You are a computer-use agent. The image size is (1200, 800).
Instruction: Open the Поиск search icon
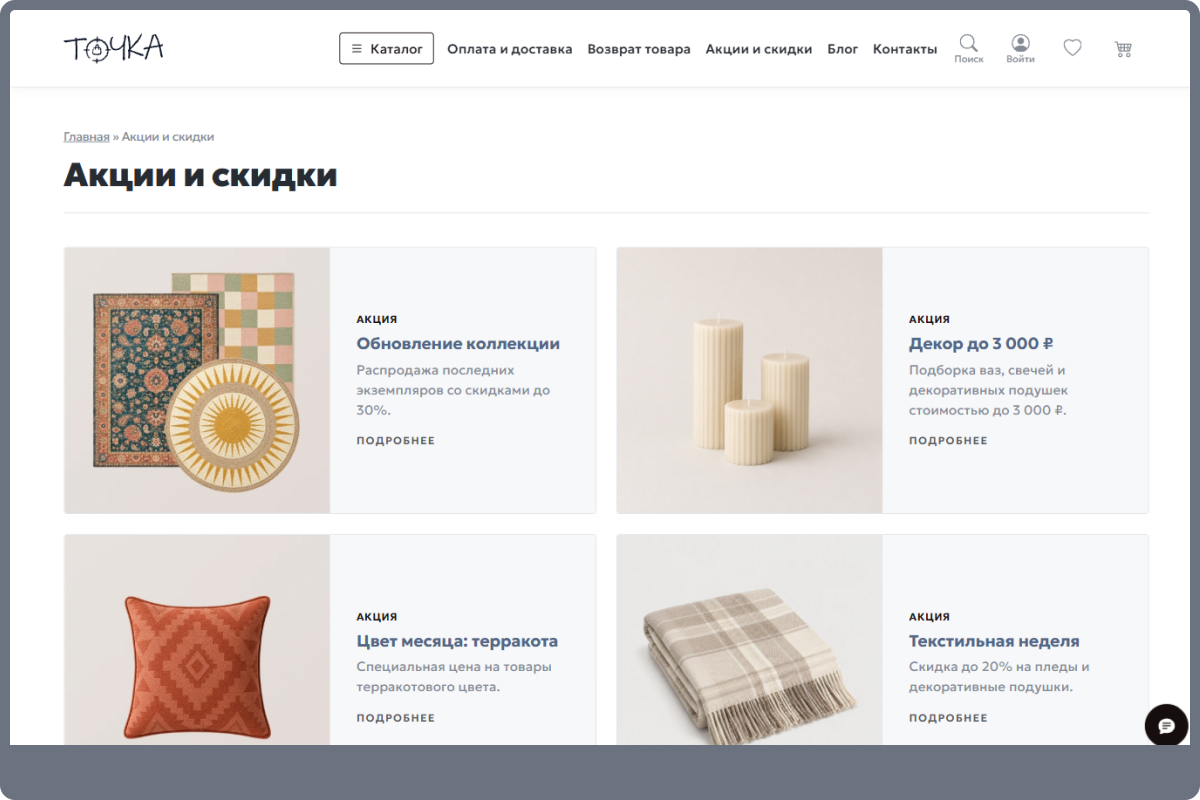968,48
